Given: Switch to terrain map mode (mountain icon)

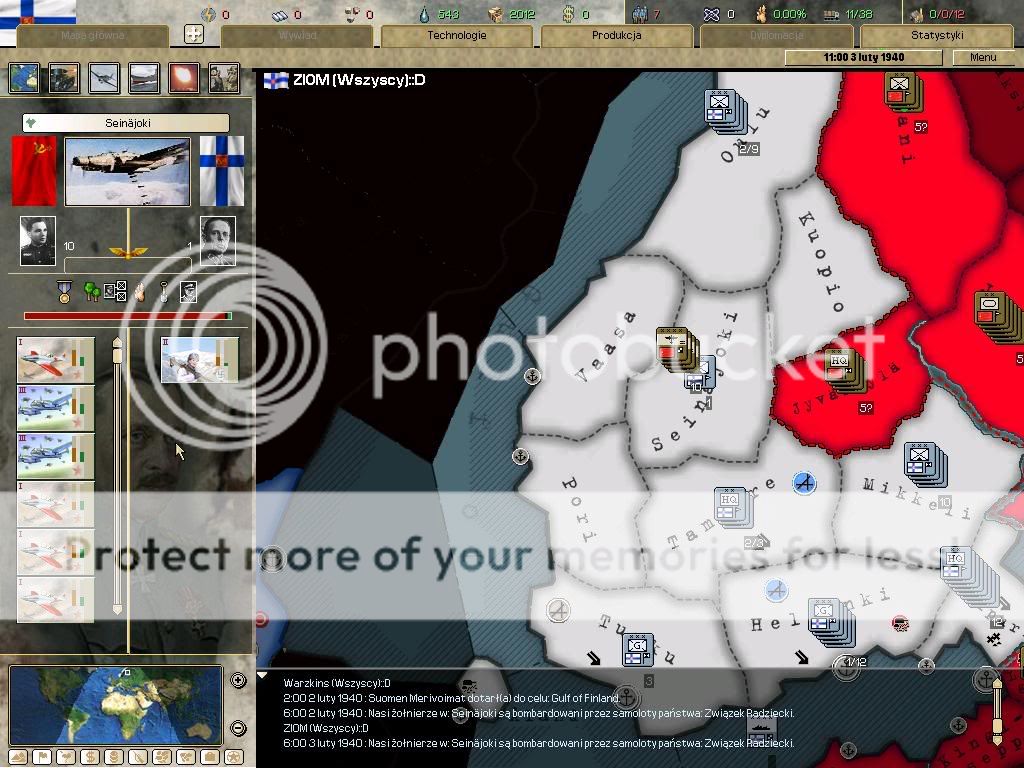Looking at the screenshot, I should [18, 758].
